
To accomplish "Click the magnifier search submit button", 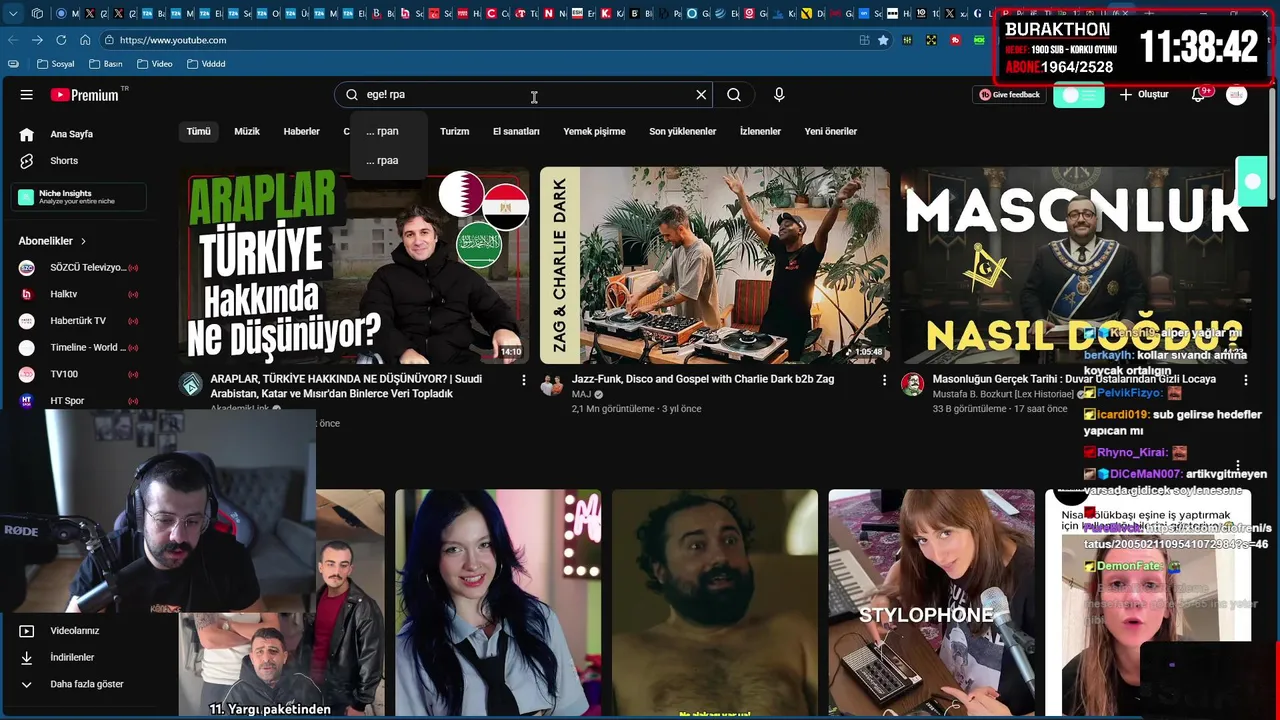I will (x=734, y=95).
